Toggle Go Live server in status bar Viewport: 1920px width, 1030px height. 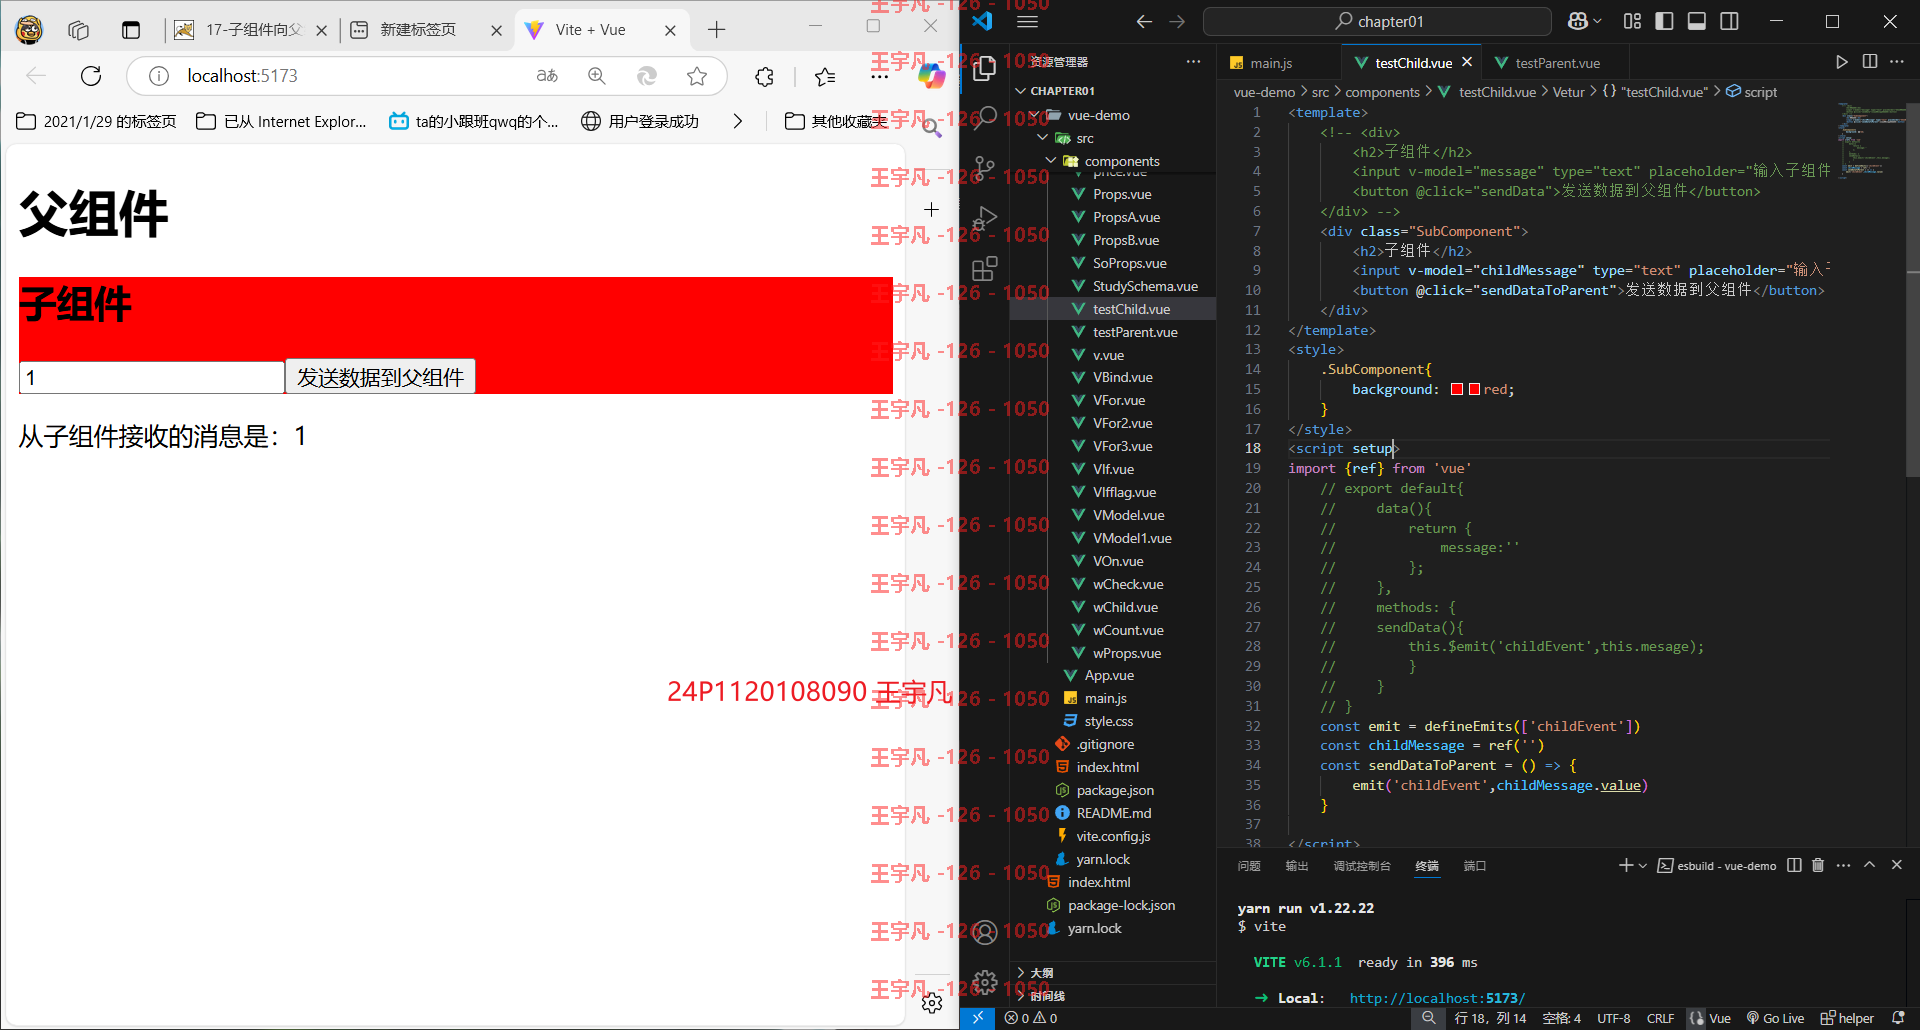point(1776,1018)
